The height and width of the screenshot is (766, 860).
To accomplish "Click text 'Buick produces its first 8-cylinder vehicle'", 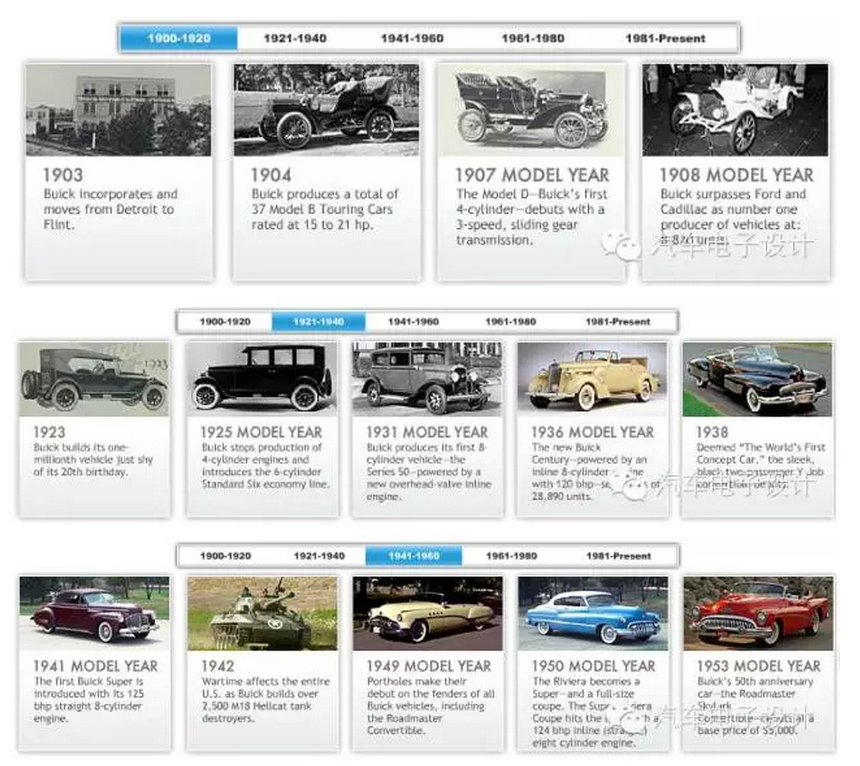I will (429, 472).
